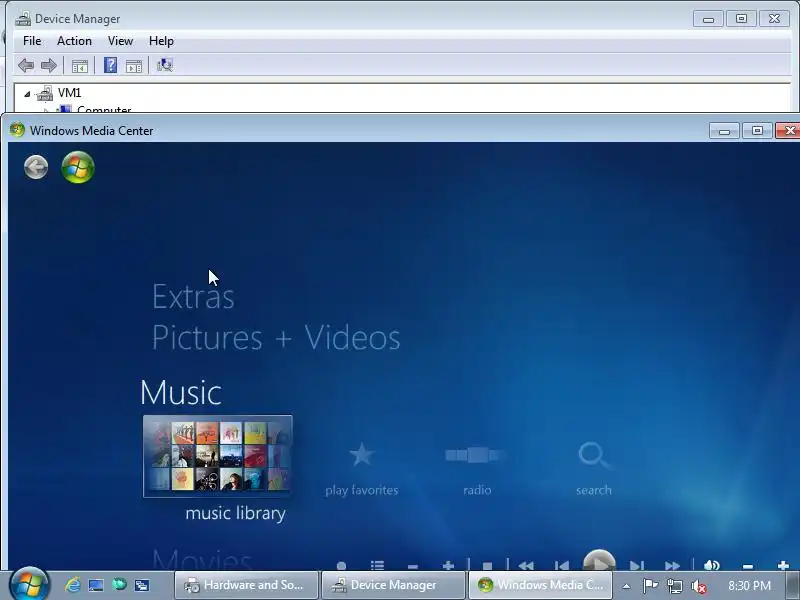This screenshot has height=600, width=800.
Task: Click the Show desktop strip
Action: click(x=793, y=585)
